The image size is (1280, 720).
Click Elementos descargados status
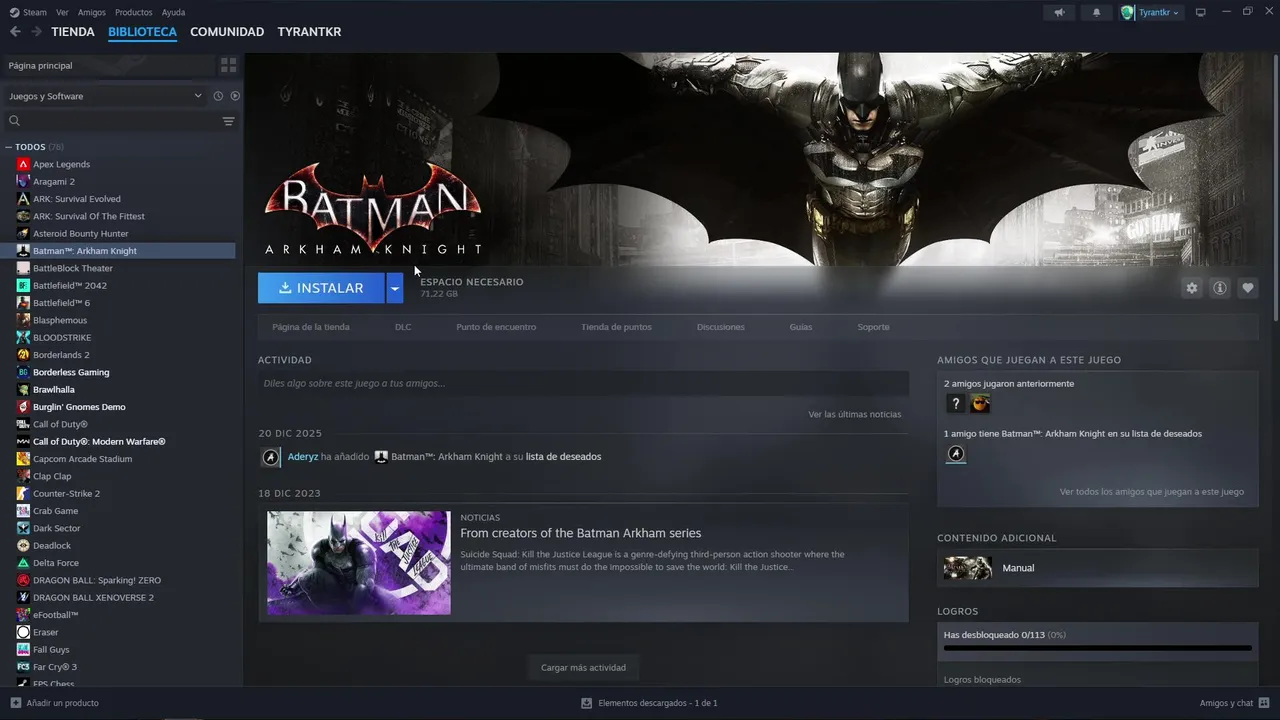(649, 703)
